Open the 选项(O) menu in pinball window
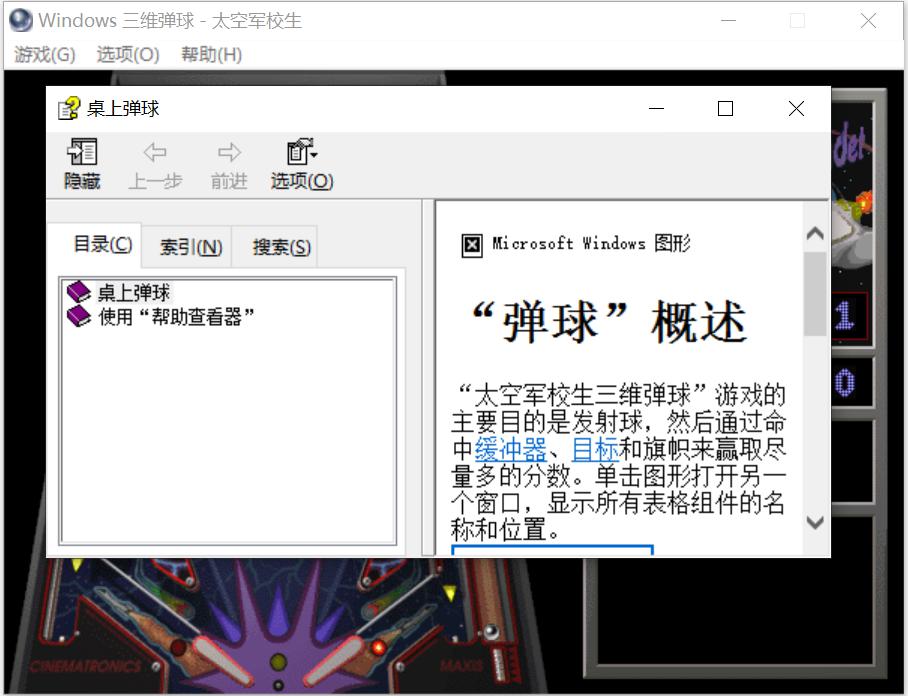908x696 pixels. (x=128, y=54)
